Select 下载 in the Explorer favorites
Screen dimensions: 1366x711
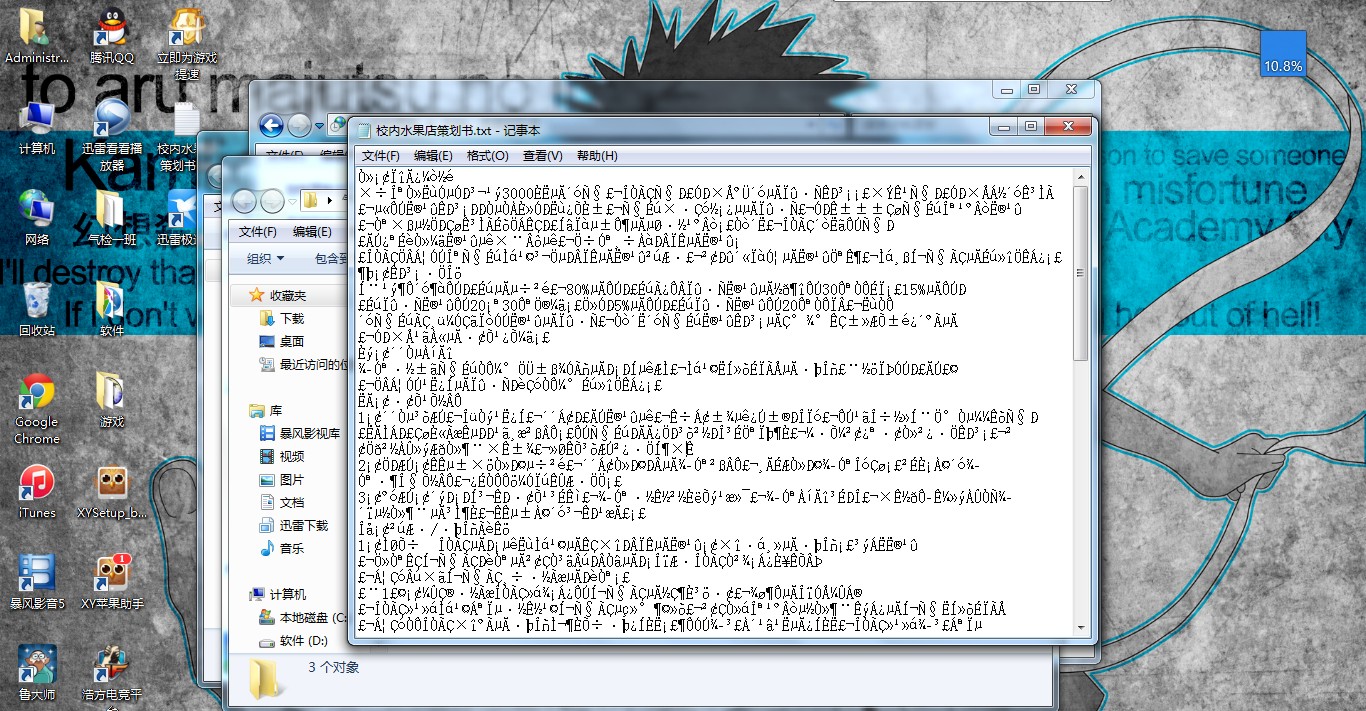coord(291,318)
